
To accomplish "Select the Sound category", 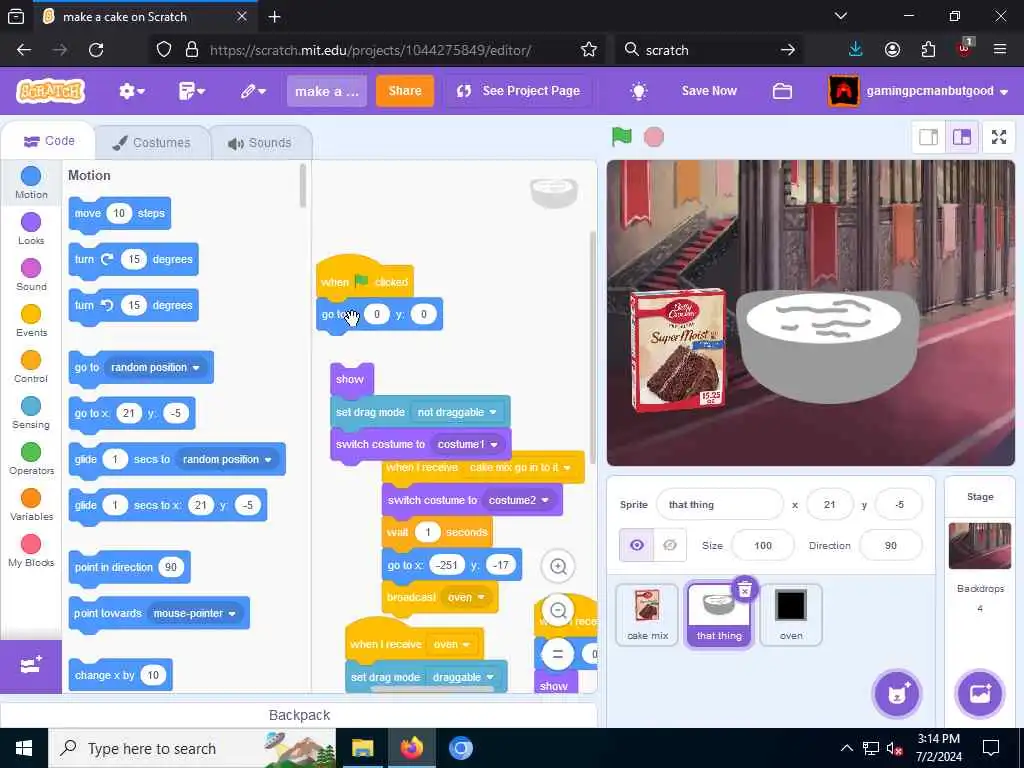I will [x=31, y=274].
